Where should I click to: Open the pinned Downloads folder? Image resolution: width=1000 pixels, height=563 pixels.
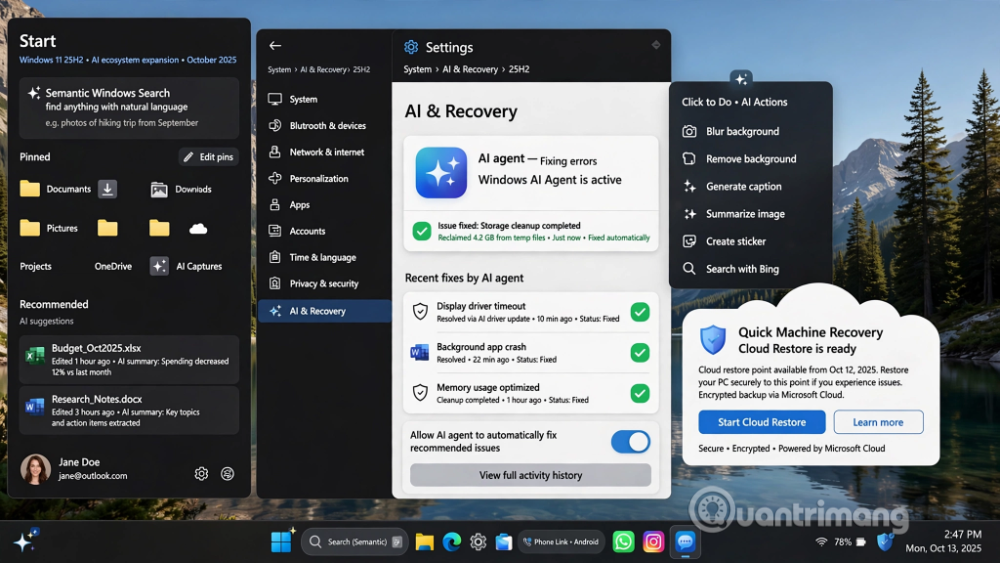point(181,189)
